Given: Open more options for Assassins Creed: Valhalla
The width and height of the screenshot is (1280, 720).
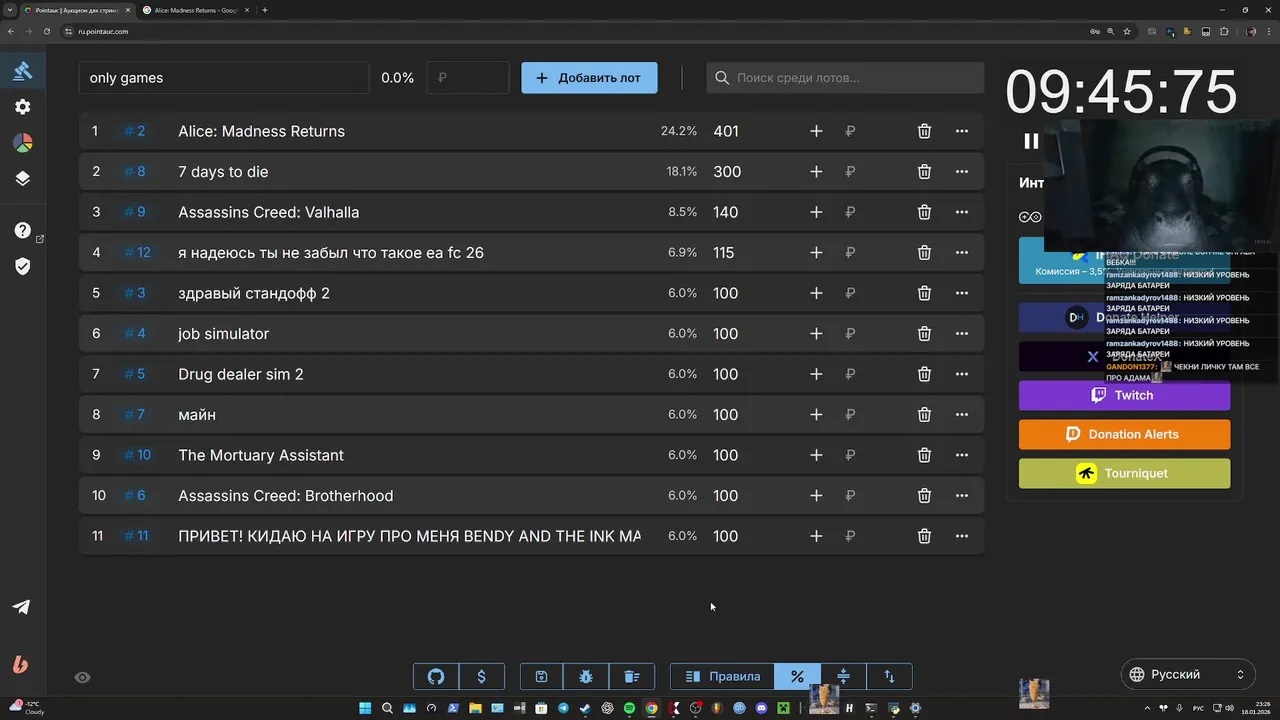Looking at the screenshot, I should [962, 212].
